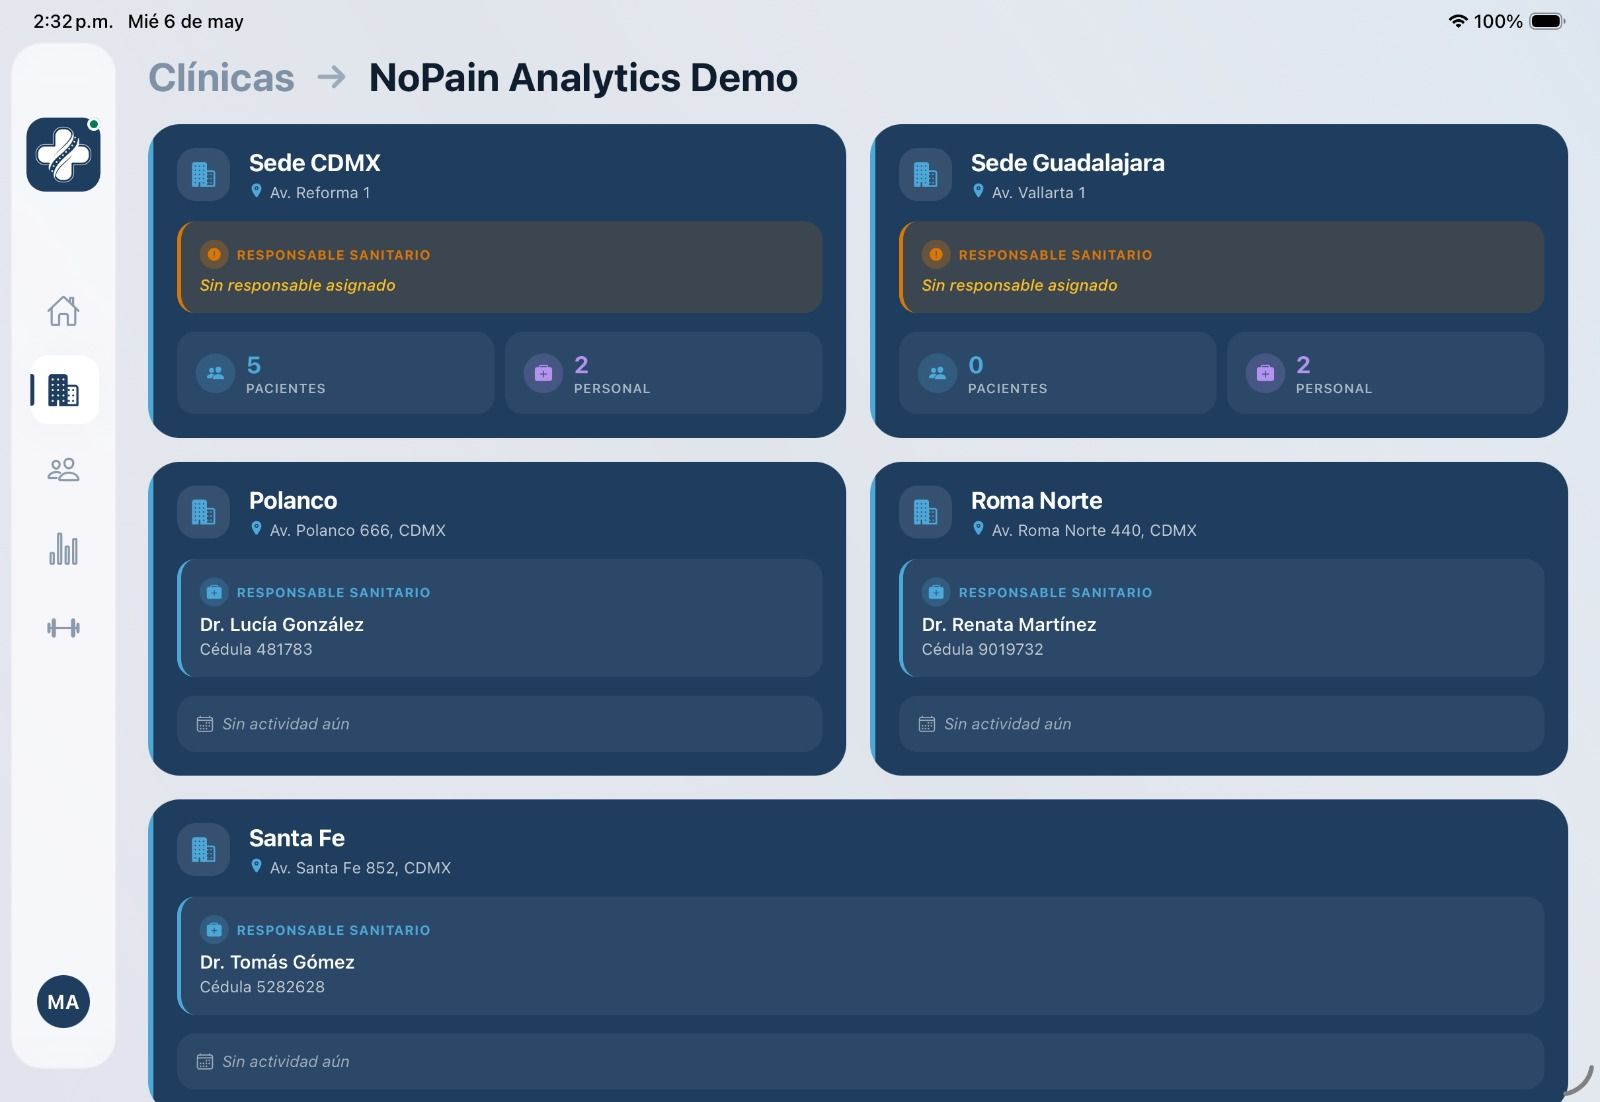
Task: Click the Roma Norte calendar activity icon
Action: [x=927, y=724]
